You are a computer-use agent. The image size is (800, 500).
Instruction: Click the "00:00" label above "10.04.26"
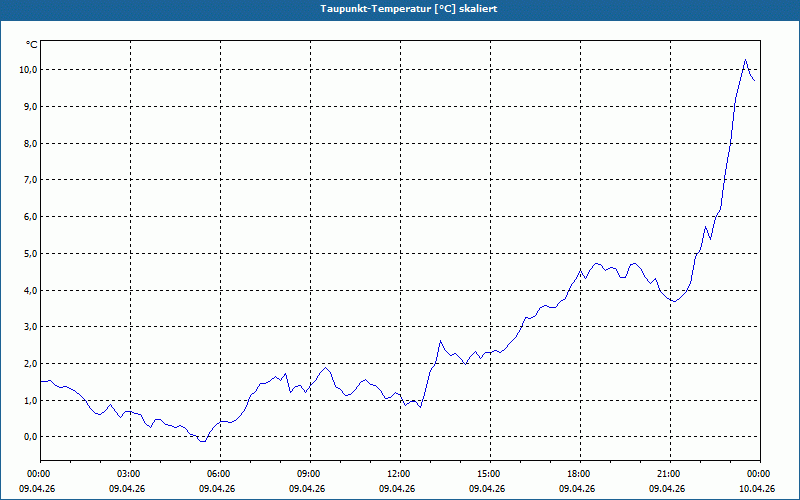tap(760, 474)
